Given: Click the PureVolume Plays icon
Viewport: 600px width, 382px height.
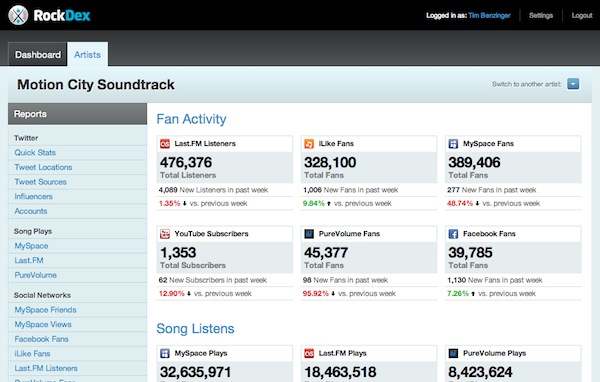Looking at the screenshot, I should coord(453,353).
